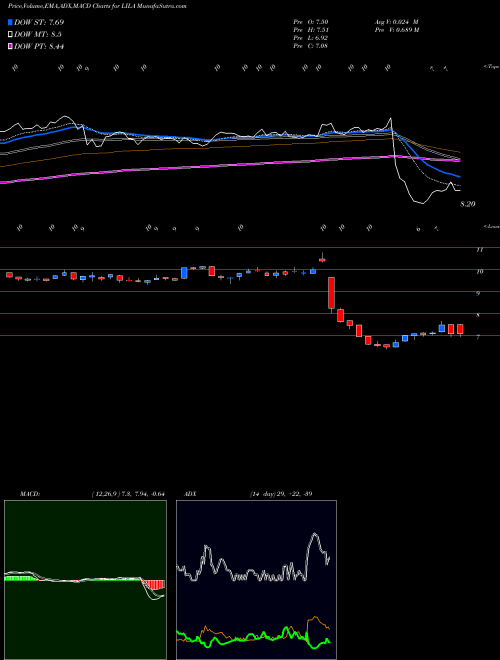Viewport: 500px width, 660px height.
Task: Click the 'Avg V: 0.024 M' volume text
Action: point(396,22)
